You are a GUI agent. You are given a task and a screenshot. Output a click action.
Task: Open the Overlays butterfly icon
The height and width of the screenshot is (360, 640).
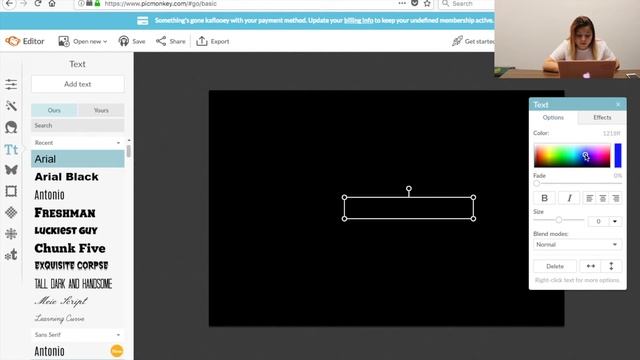pyautogui.click(x=11, y=170)
